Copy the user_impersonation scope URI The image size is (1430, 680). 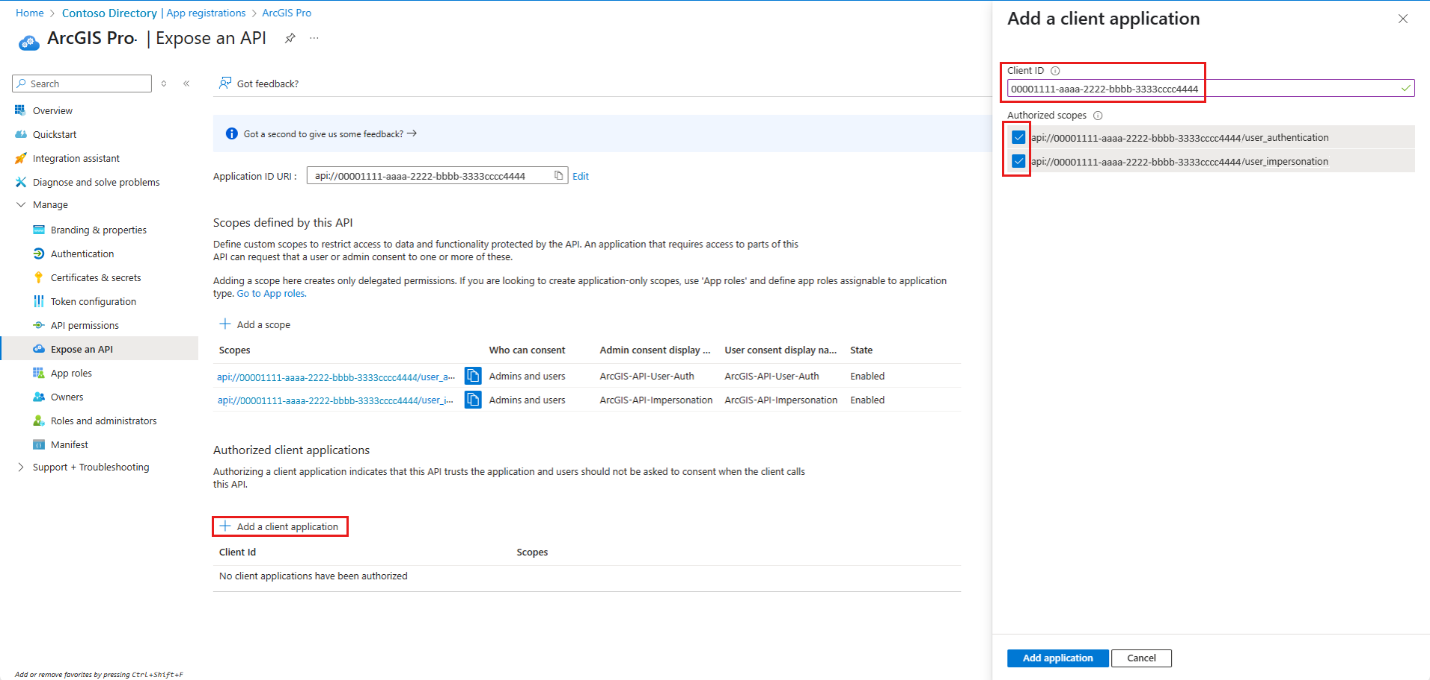point(473,400)
